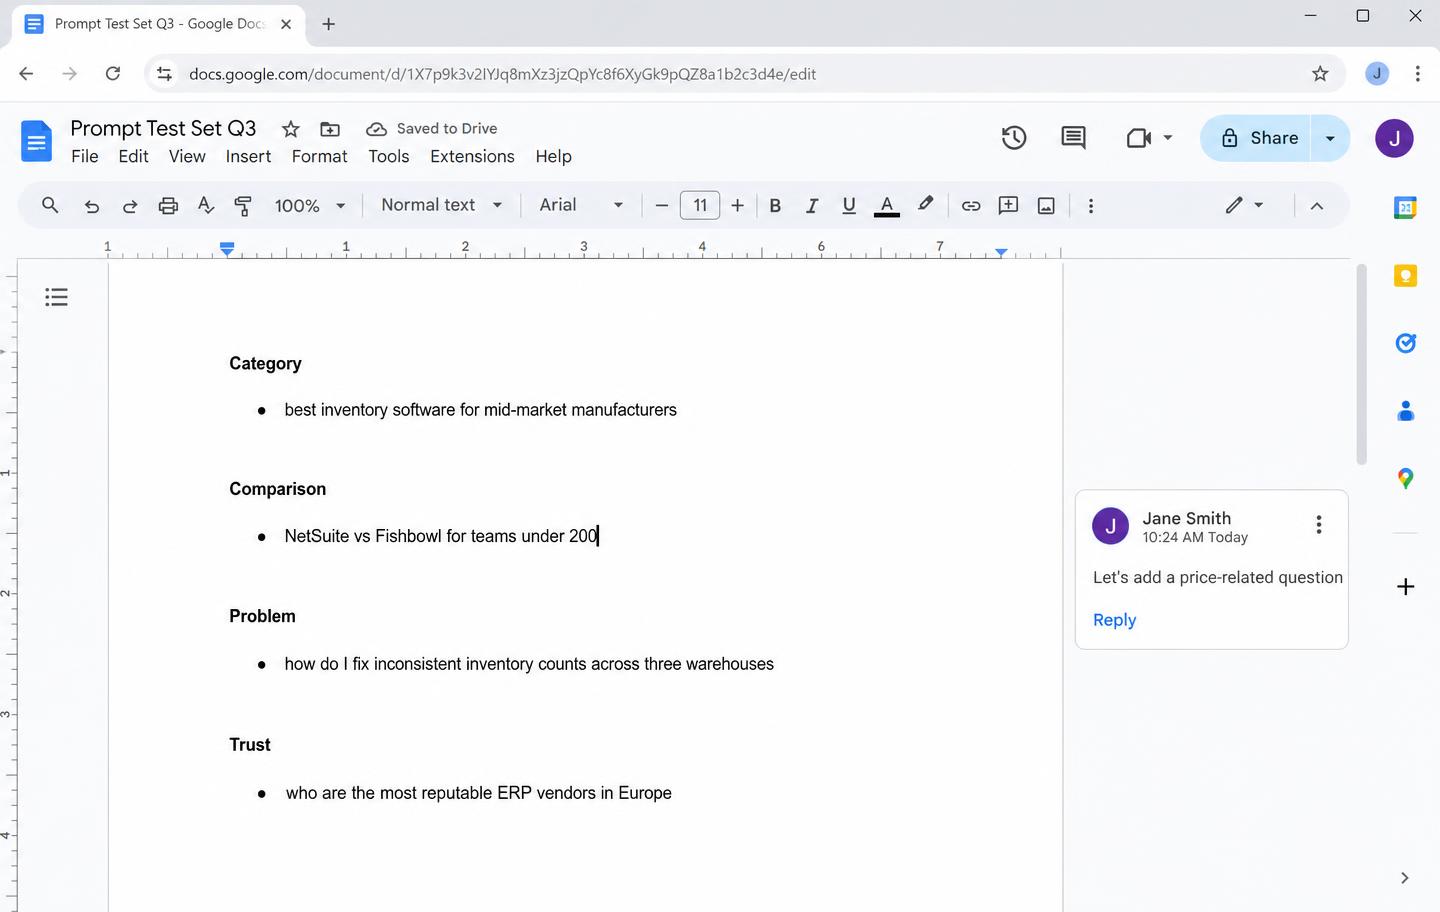Collapse the menus with the up chevron
The image size is (1440, 912).
coord(1317,206)
